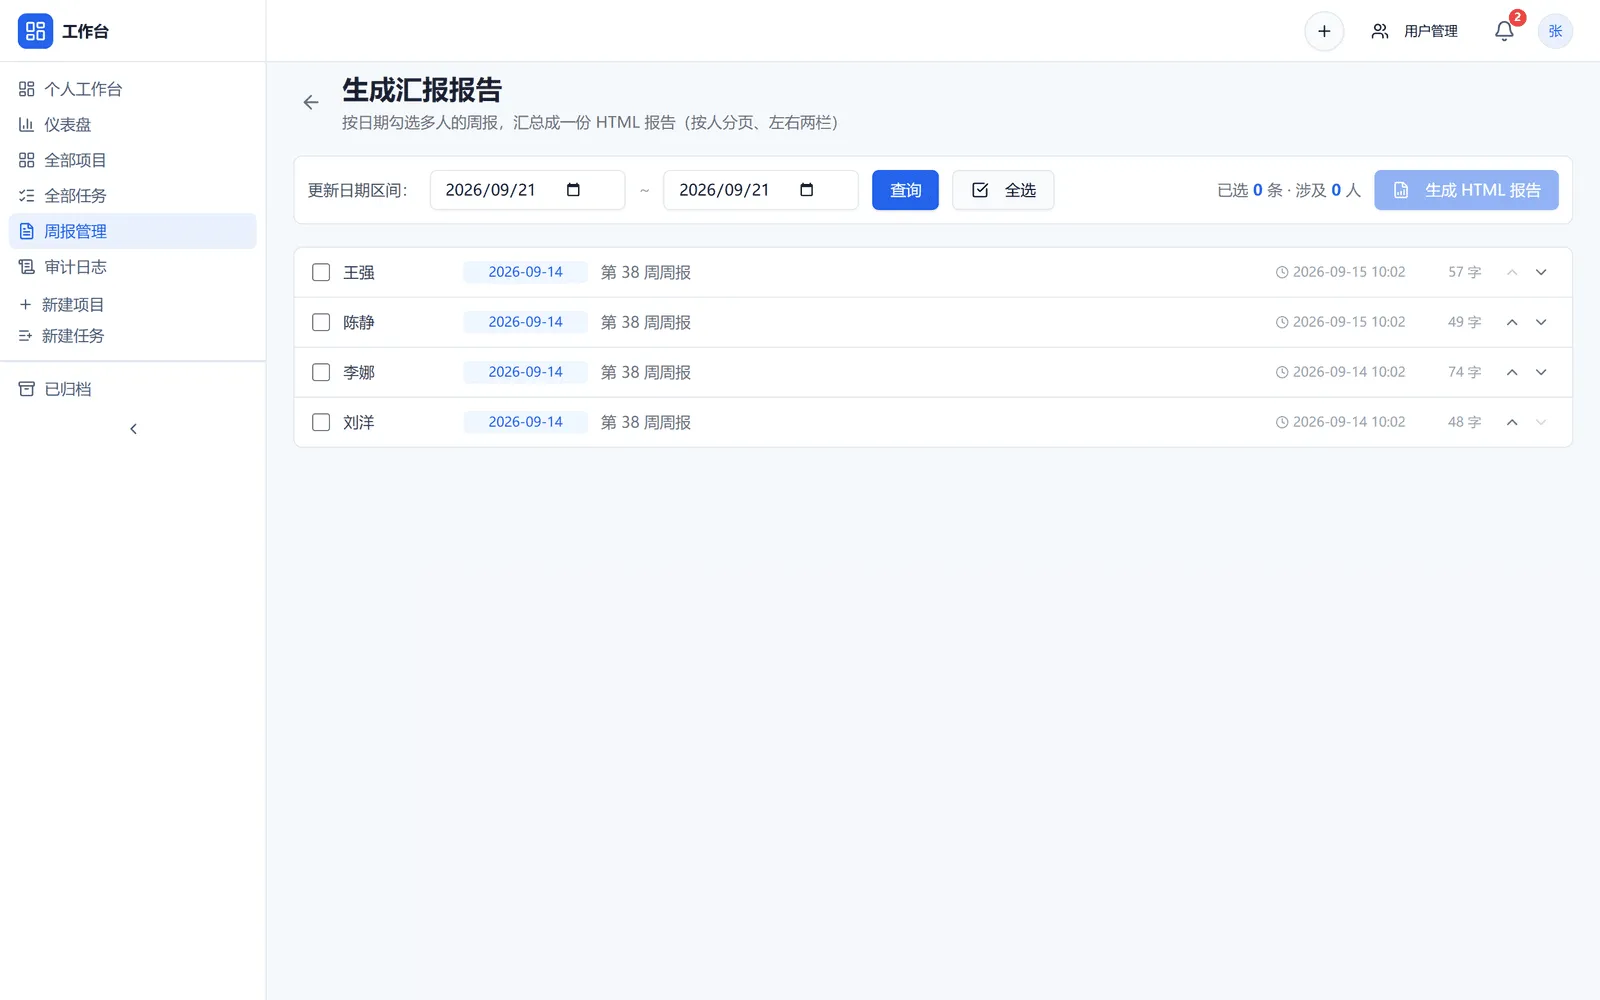Open 仪表盘 in the sidebar
Image resolution: width=1600 pixels, height=1000 pixels.
tap(133, 125)
